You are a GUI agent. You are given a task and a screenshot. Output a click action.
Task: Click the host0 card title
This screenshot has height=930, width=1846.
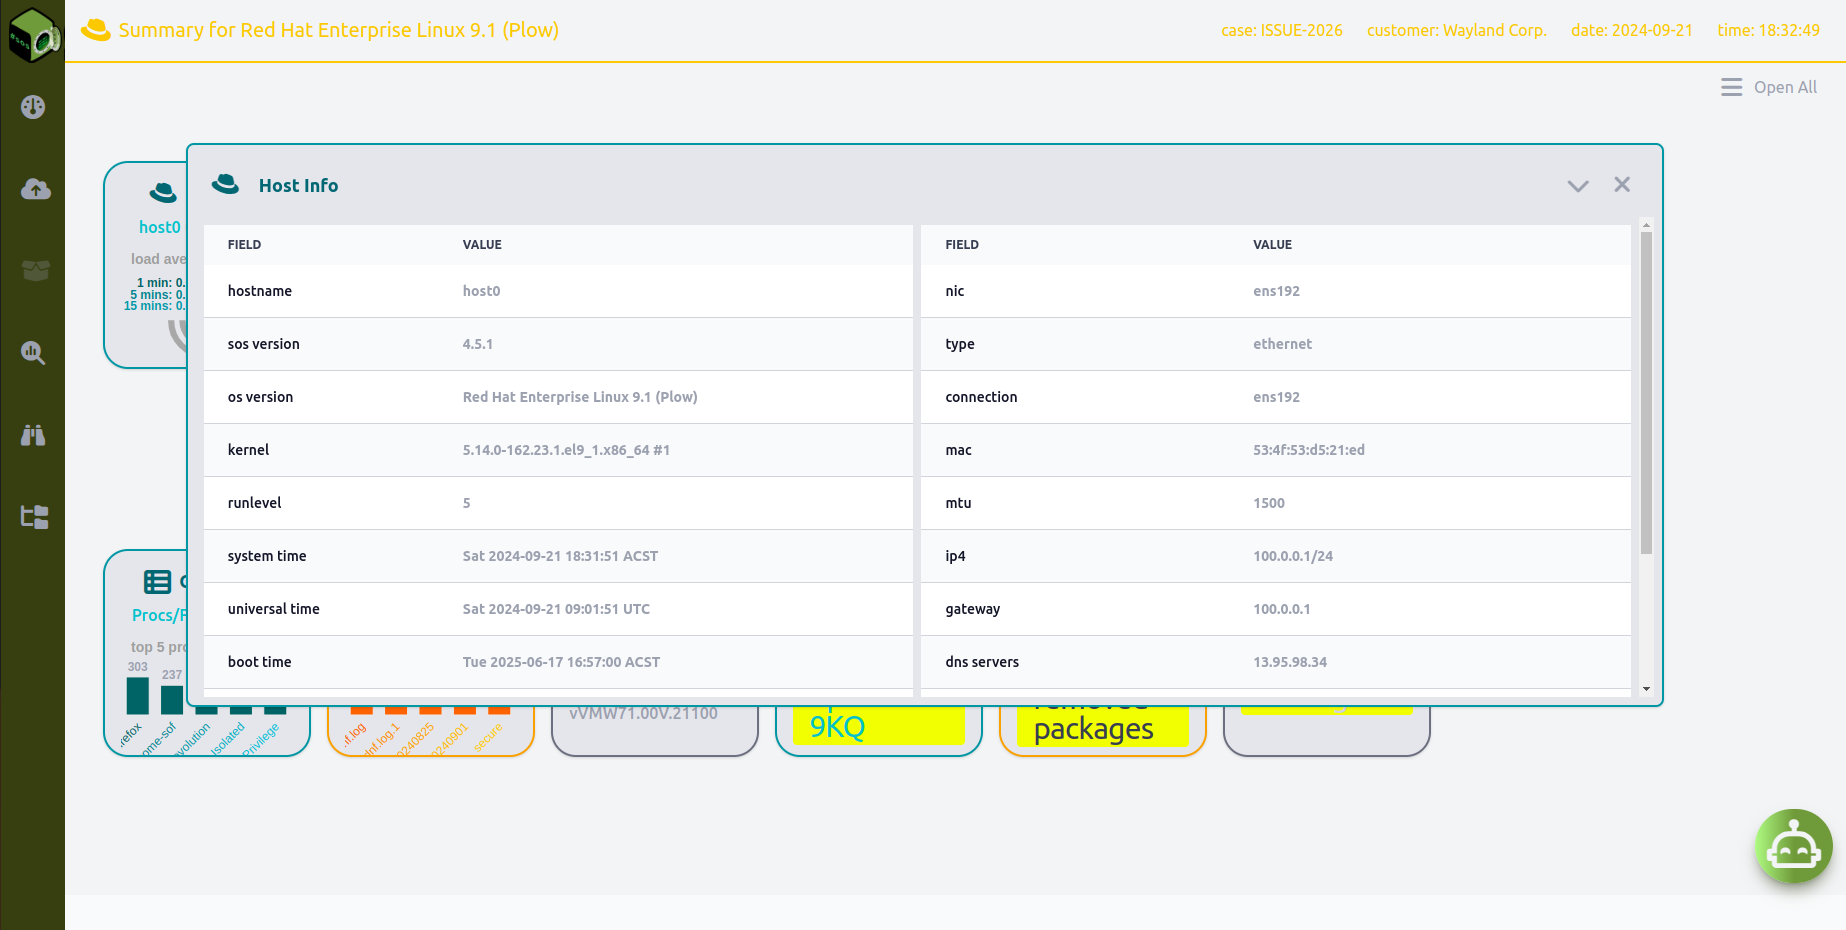pos(160,227)
